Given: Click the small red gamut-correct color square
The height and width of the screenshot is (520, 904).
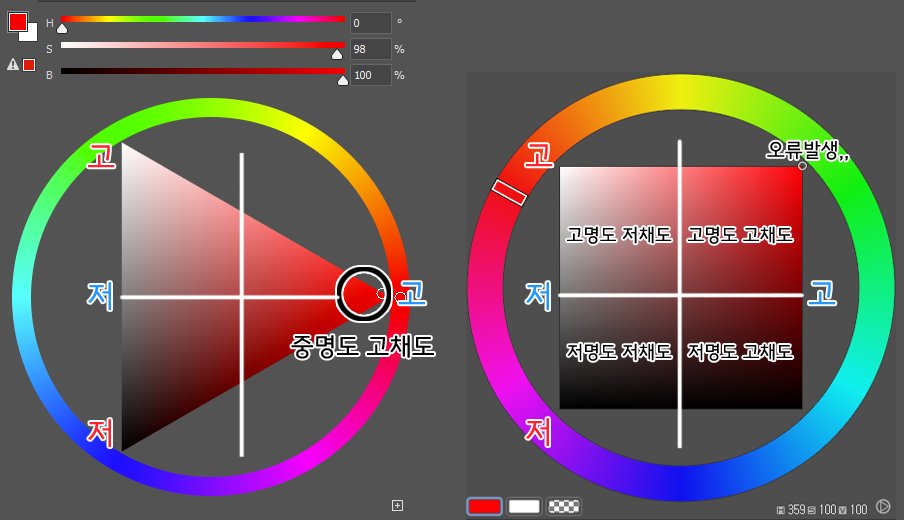Looking at the screenshot, I should pyautogui.click(x=29, y=65).
